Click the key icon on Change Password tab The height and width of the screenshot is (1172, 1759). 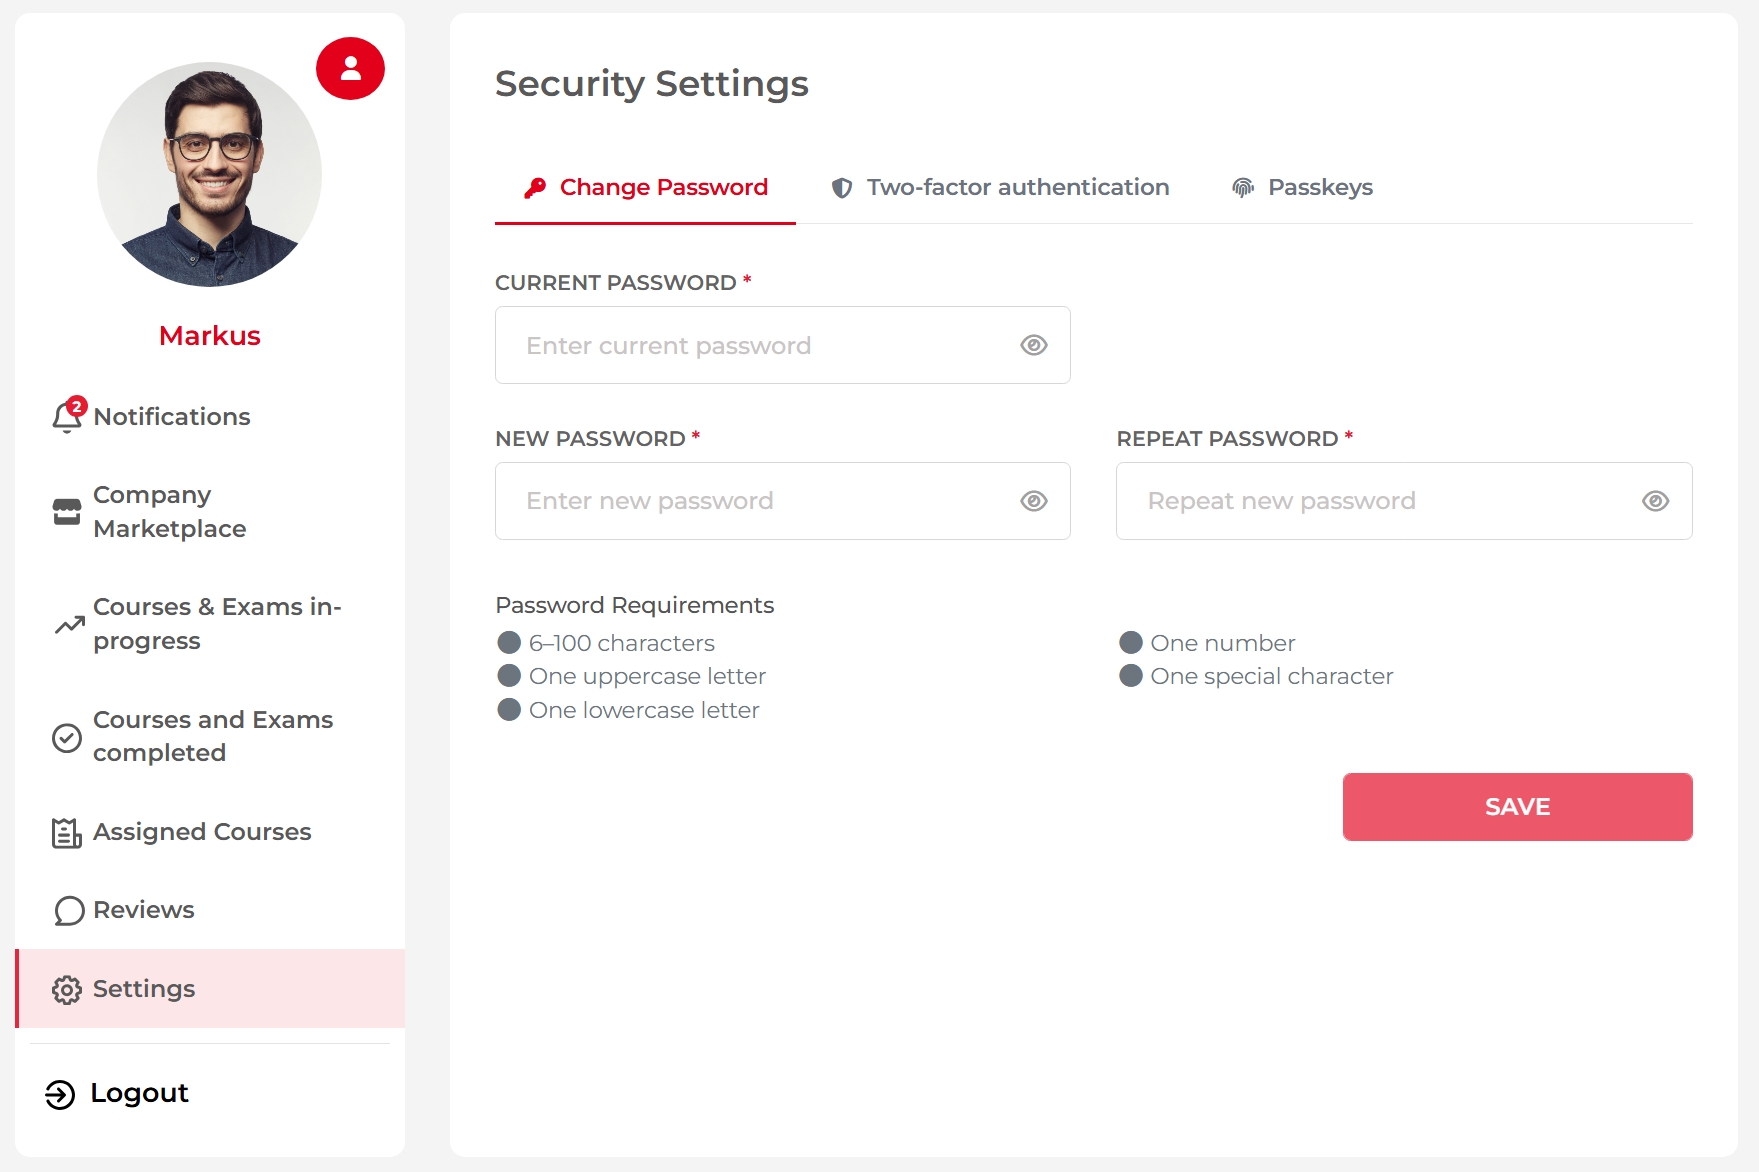pyautogui.click(x=535, y=188)
